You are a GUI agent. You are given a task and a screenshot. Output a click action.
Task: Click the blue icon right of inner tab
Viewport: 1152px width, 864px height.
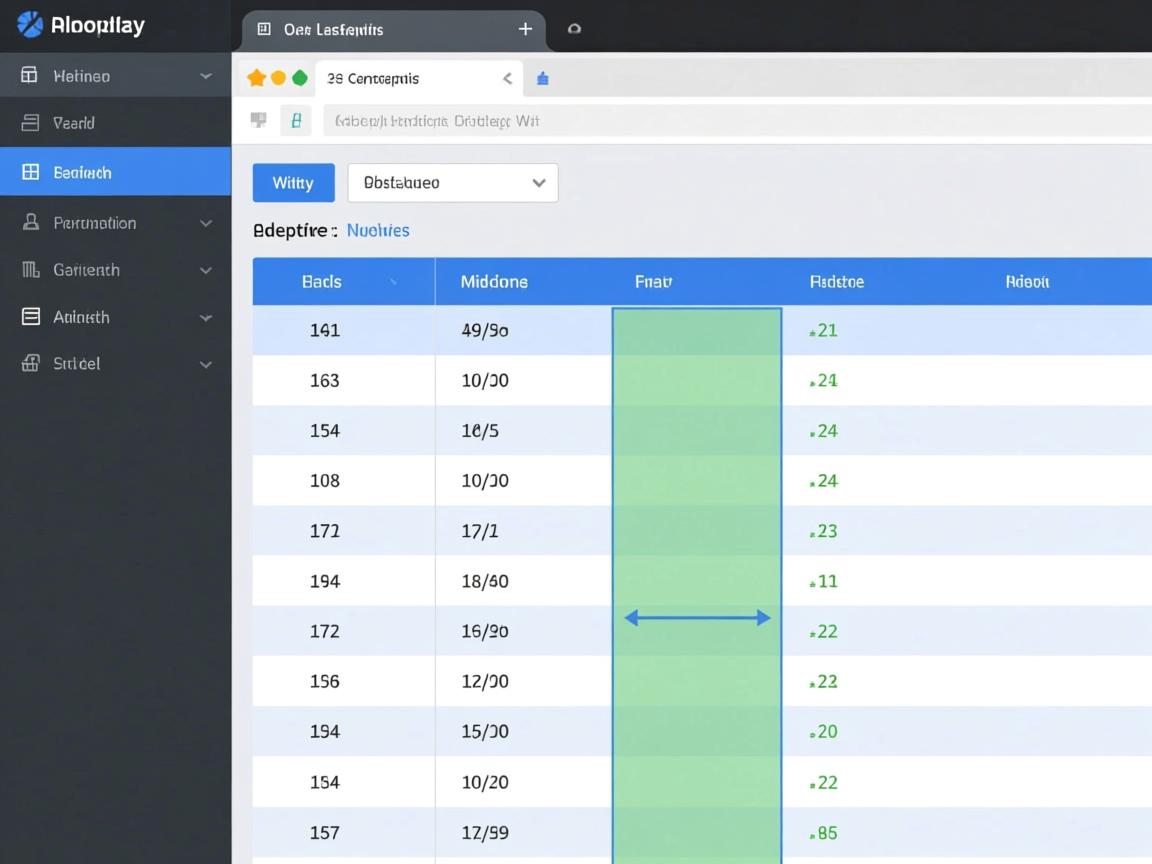[x=542, y=79]
